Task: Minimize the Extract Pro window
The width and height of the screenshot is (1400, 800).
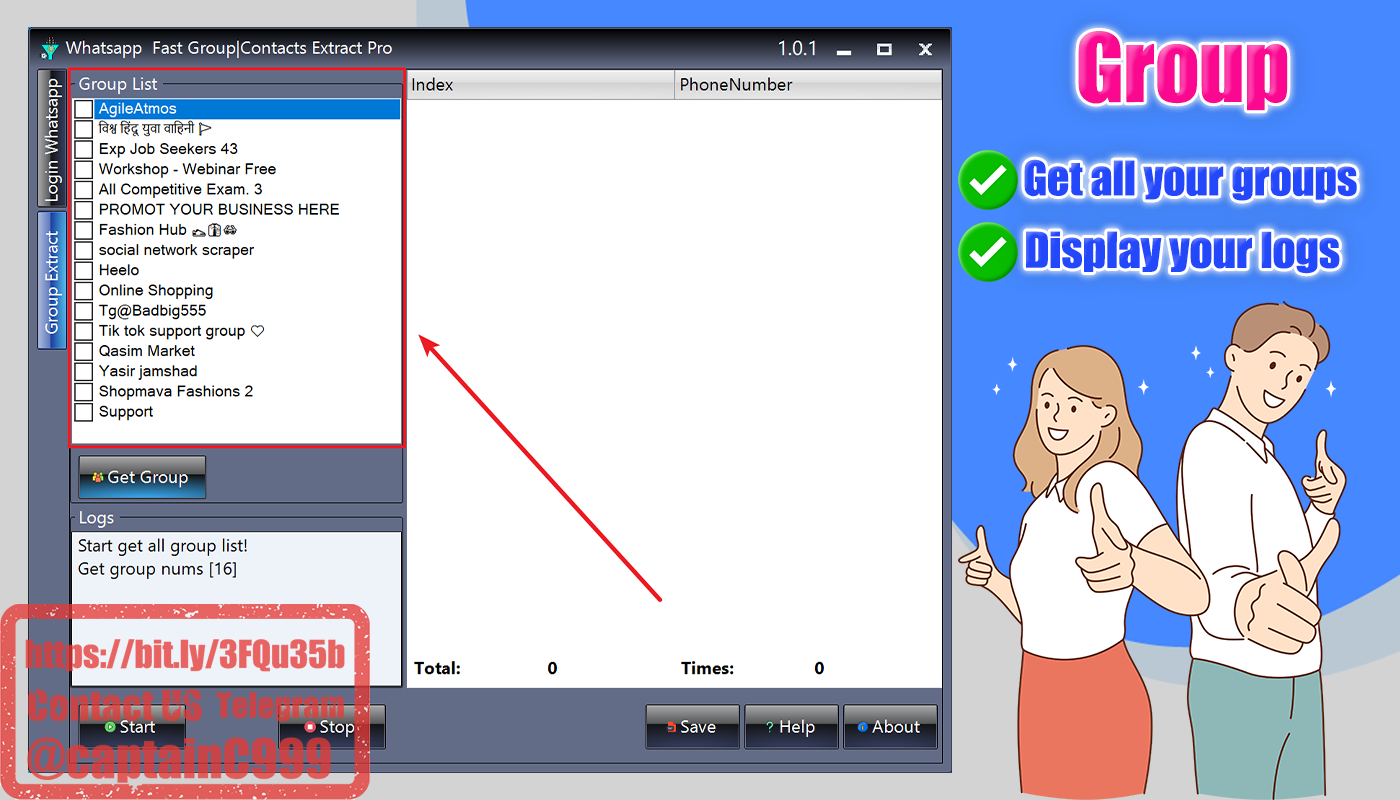Action: pyautogui.click(x=844, y=49)
